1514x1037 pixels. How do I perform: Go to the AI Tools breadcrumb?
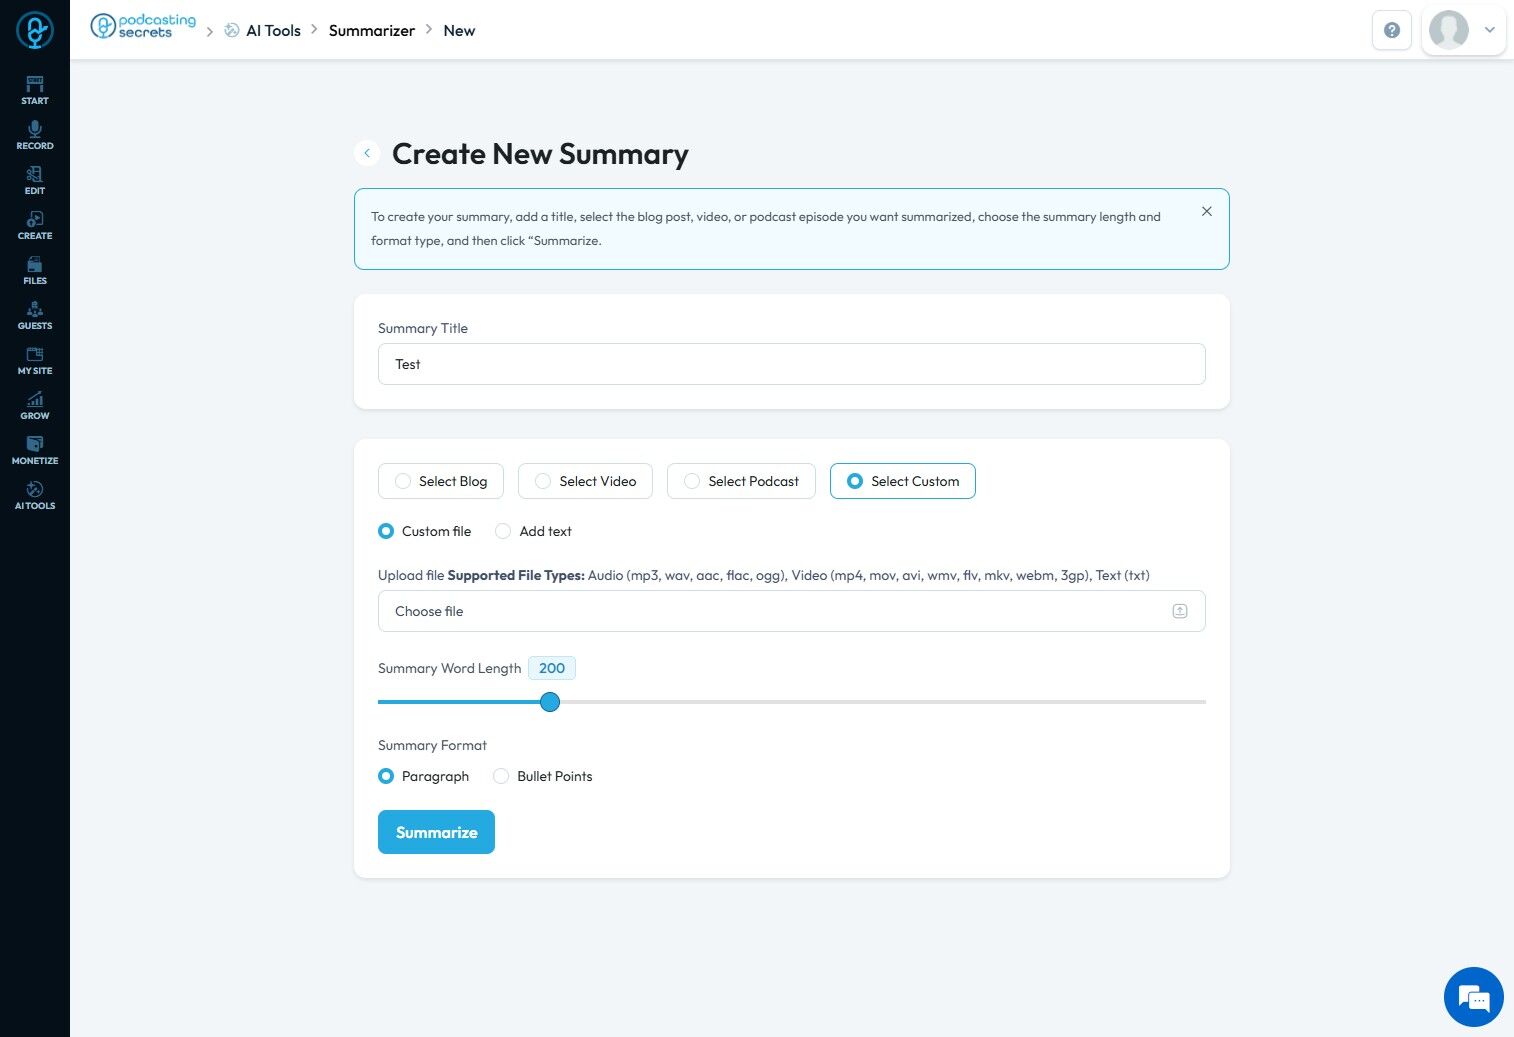273,31
